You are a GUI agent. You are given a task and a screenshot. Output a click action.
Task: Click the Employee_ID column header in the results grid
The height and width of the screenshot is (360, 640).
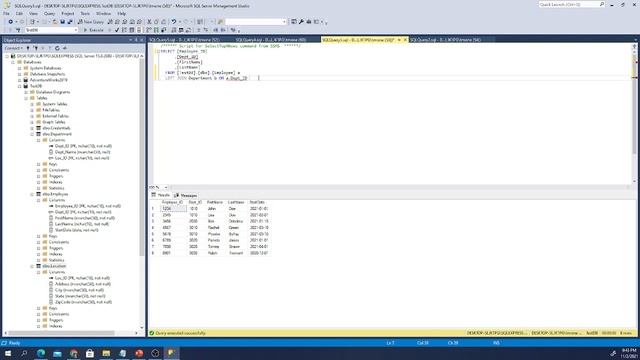(173, 202)
